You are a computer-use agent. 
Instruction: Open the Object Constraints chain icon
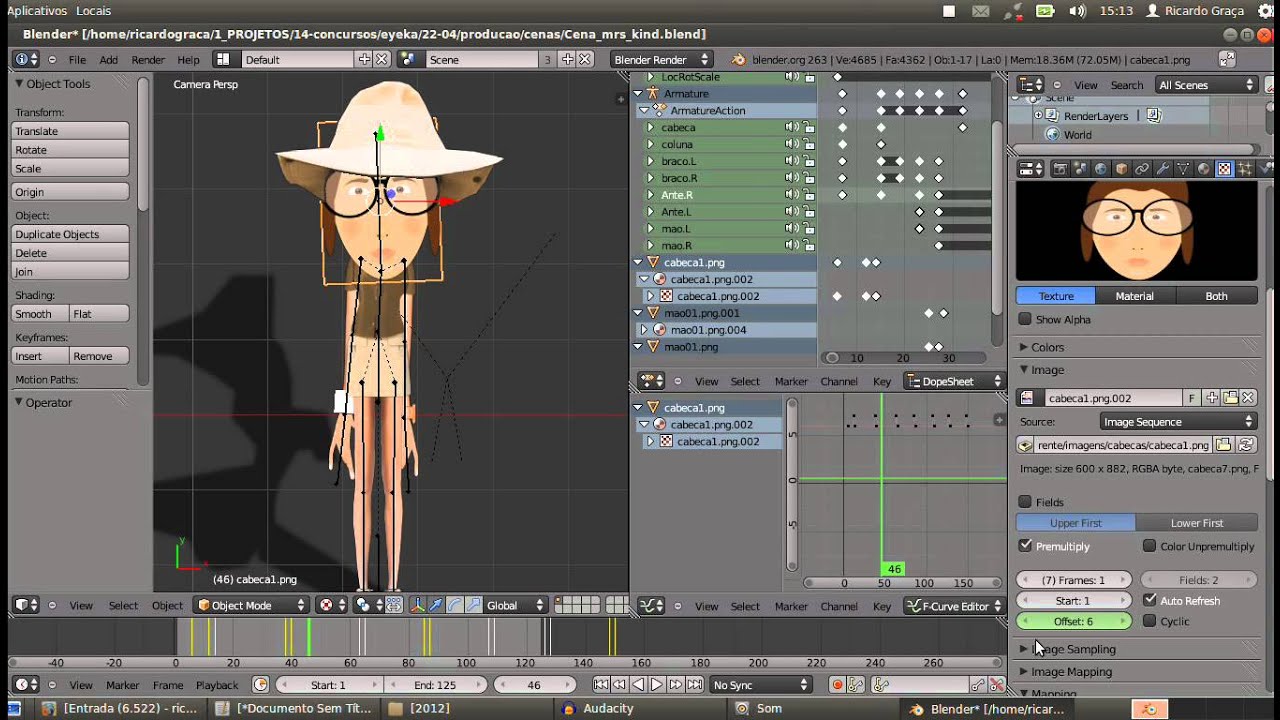[x=1142, y=169]
